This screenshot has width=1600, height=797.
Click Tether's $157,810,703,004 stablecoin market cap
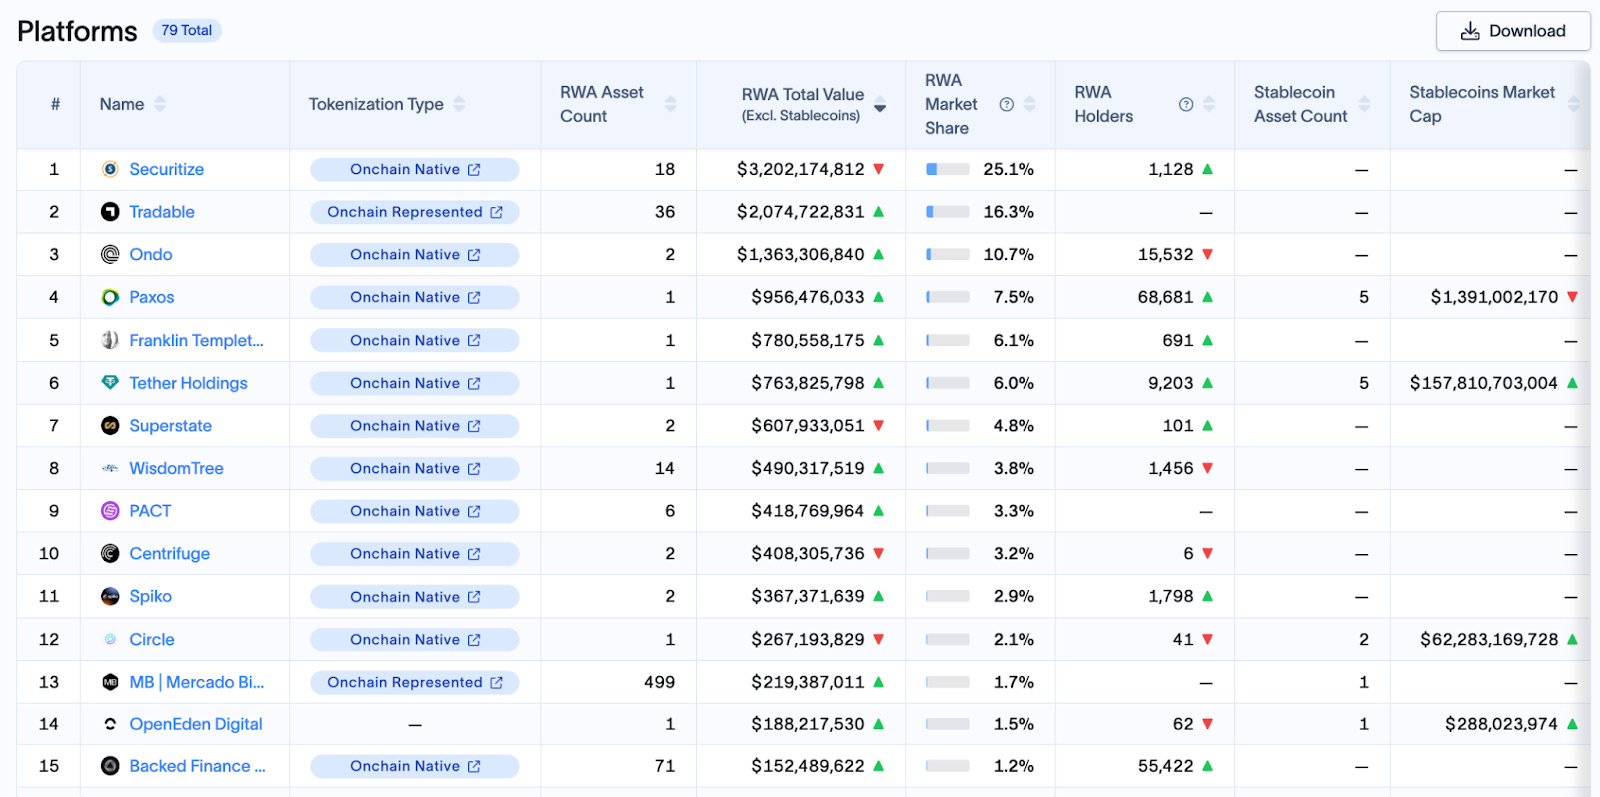coord(1484,383)
